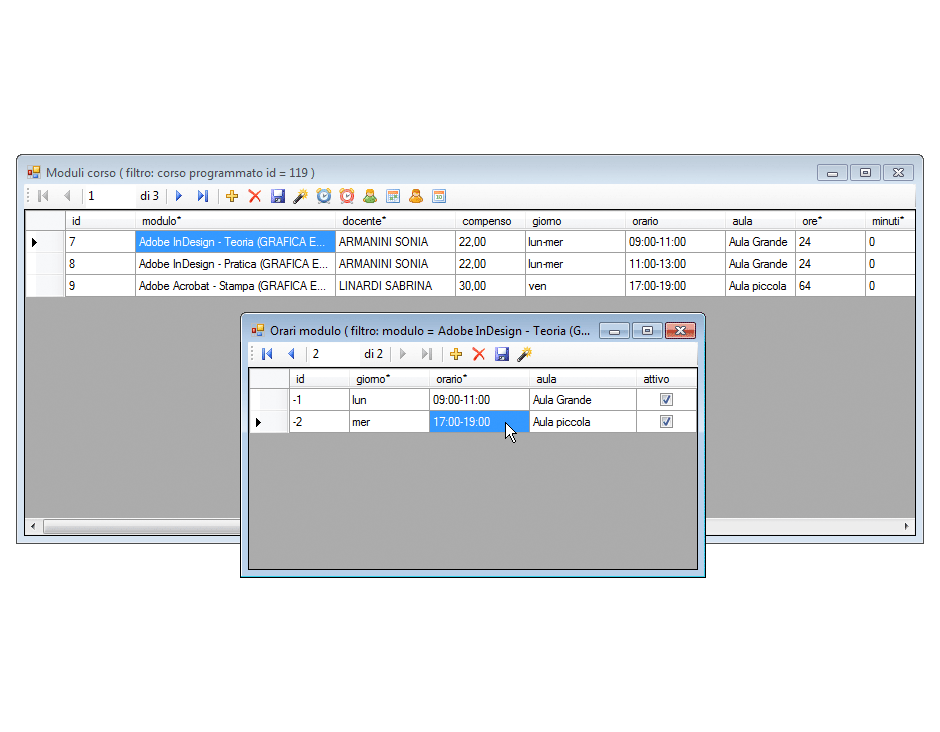Image resolution: width=940 pixels, height=732 pixels.
Task: Select the "Adobe InDesign - Teoria" module cell
Action: [235, 242]
